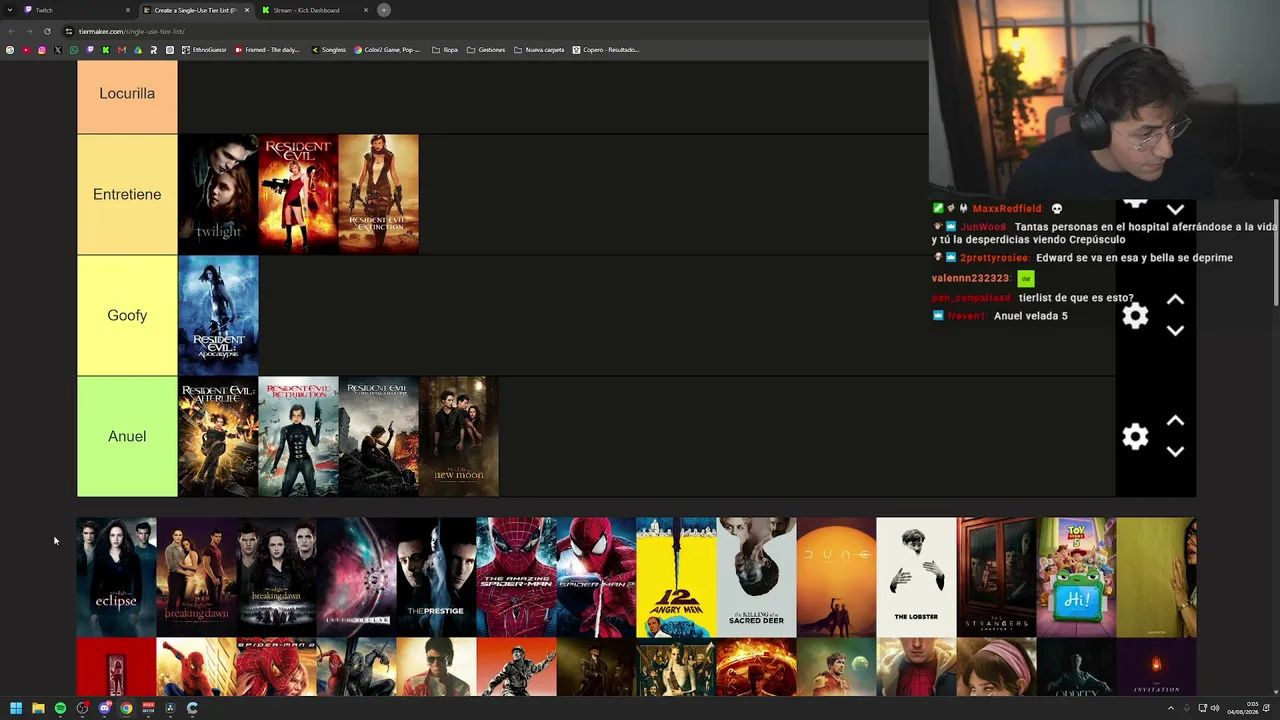Open the Gmail bookmark icon
This screenshot has height=720, width=1280.
[121, 50]
